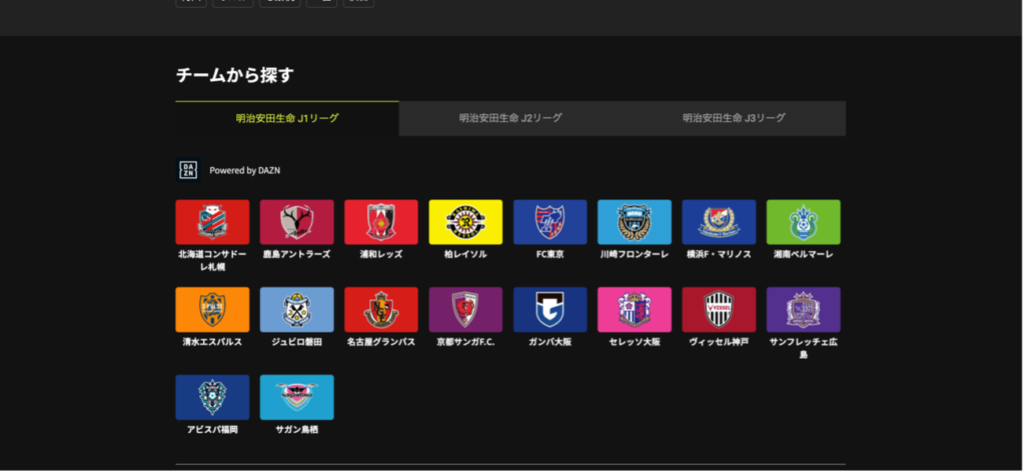1024x473 pixels.
Task: Open the アビスパ福岡 team name link
Action: pyautogui.click(x=212, y=430)
